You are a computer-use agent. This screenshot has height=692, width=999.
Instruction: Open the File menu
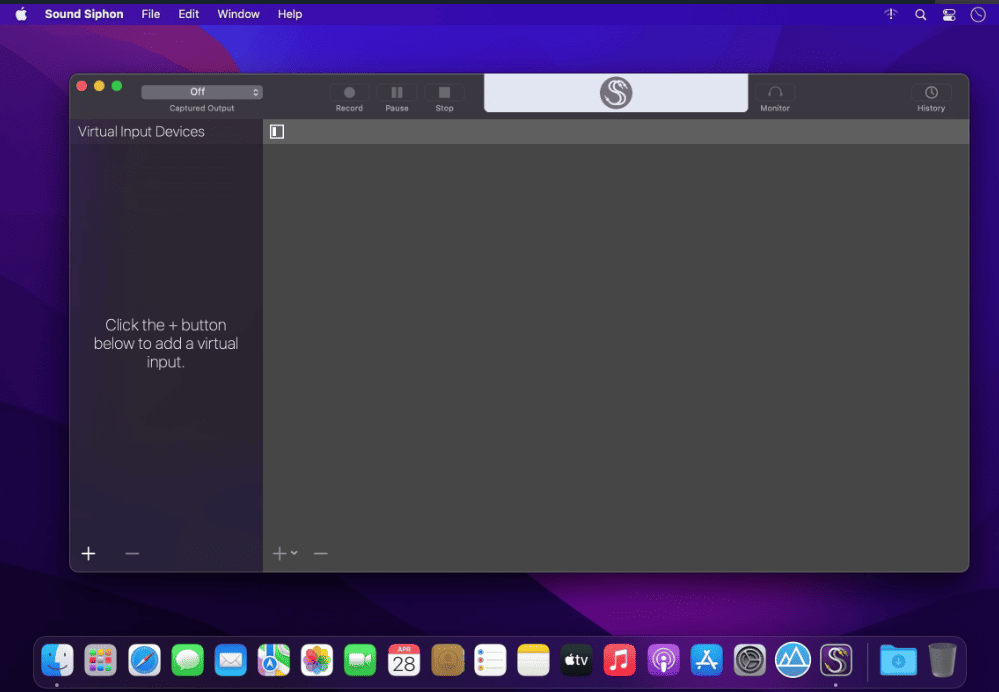pyautogui.click(x=150, y=14)
